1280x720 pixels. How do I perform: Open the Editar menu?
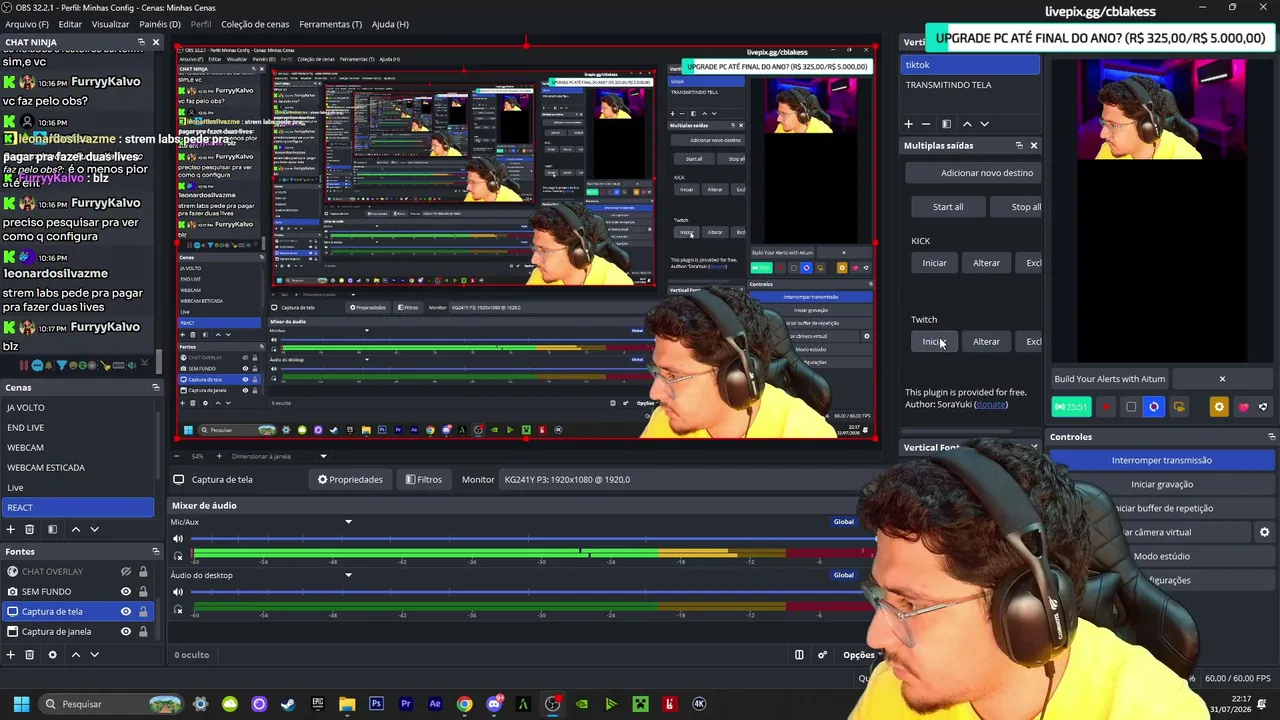70,24
